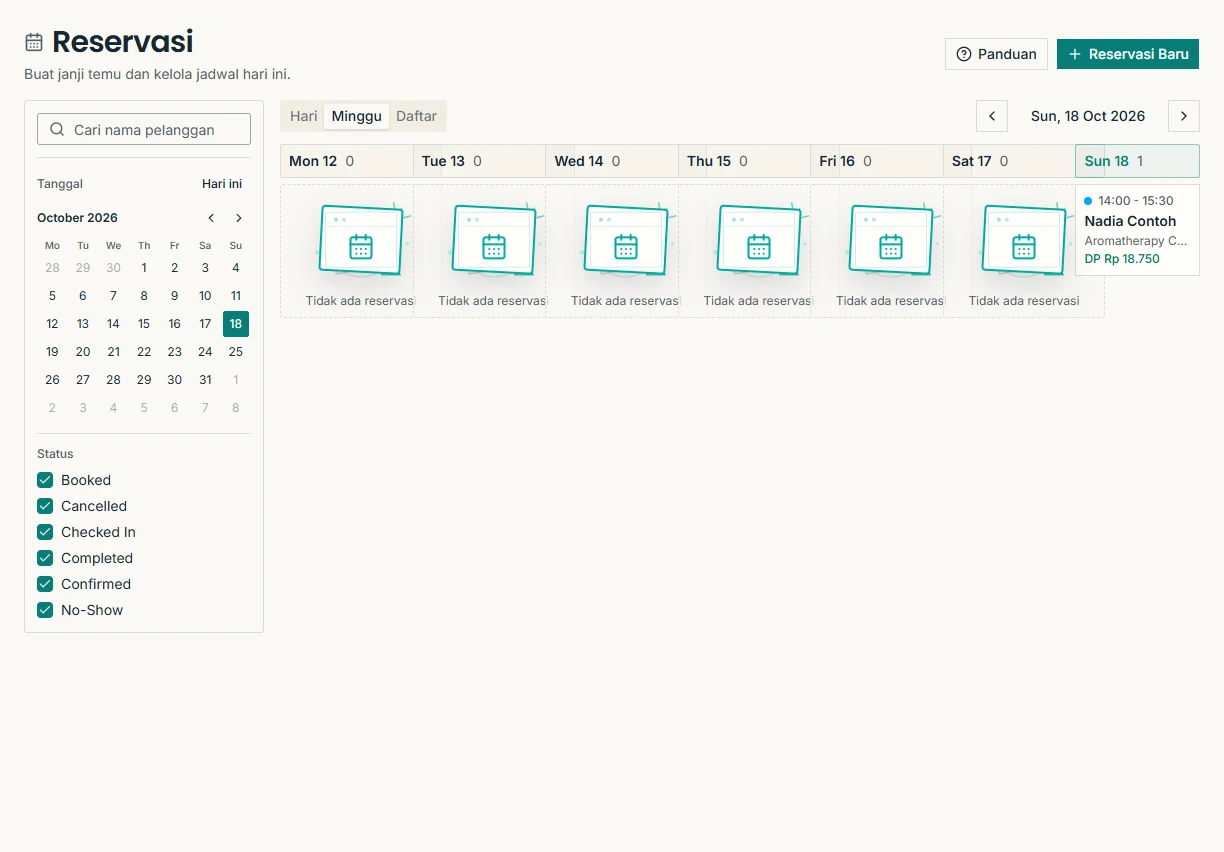1224x852 pixels.
Task: Click the Fri 16 day column header
Action: 877,161
